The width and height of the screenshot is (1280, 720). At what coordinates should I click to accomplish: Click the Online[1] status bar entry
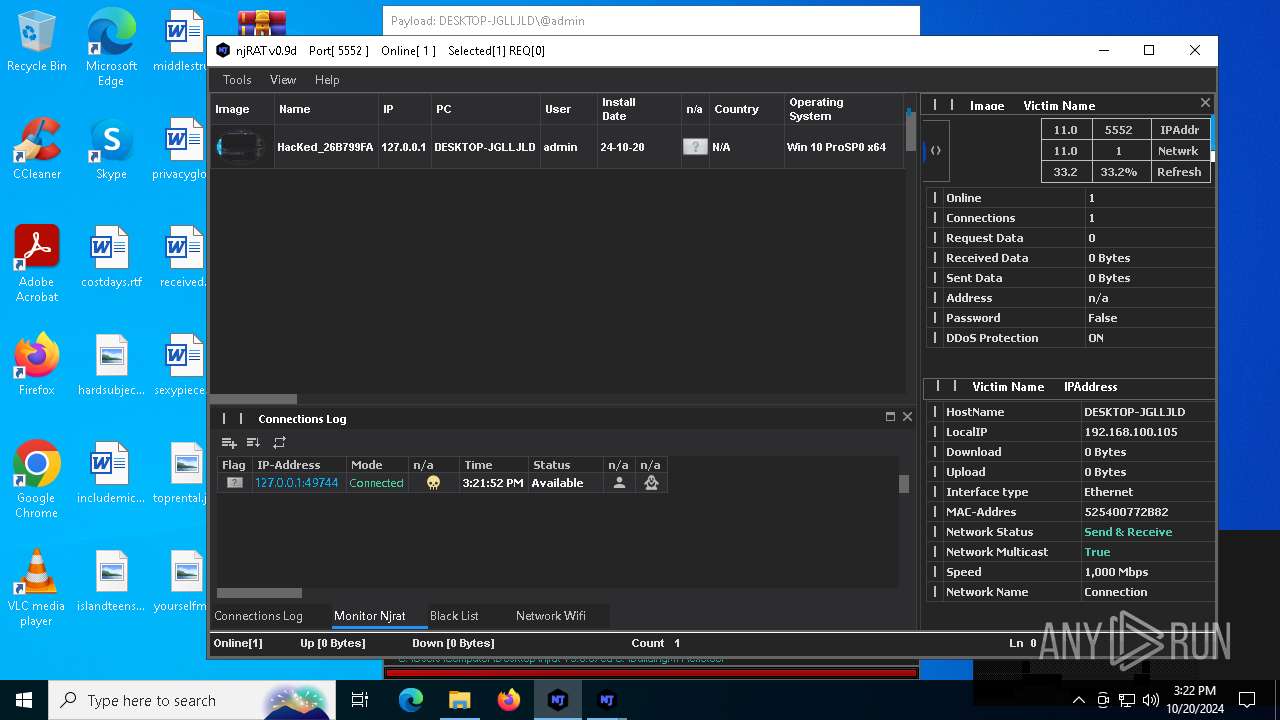[x=238, y=643]
